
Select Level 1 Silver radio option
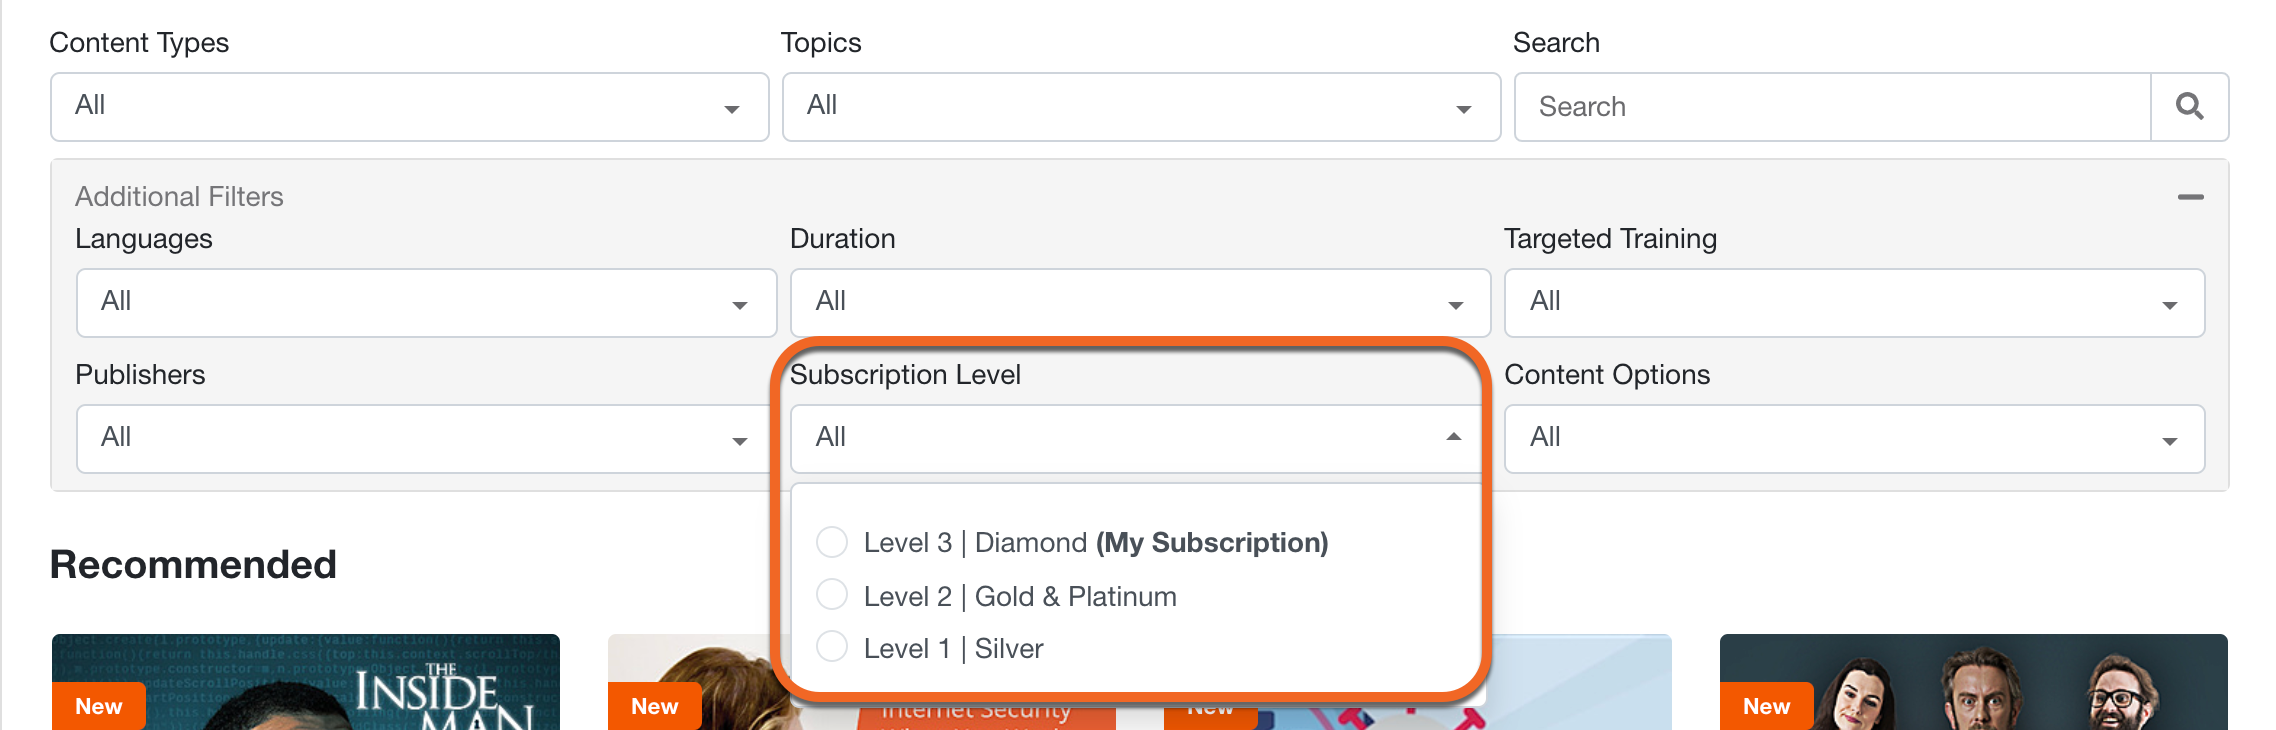pos(832,647)
